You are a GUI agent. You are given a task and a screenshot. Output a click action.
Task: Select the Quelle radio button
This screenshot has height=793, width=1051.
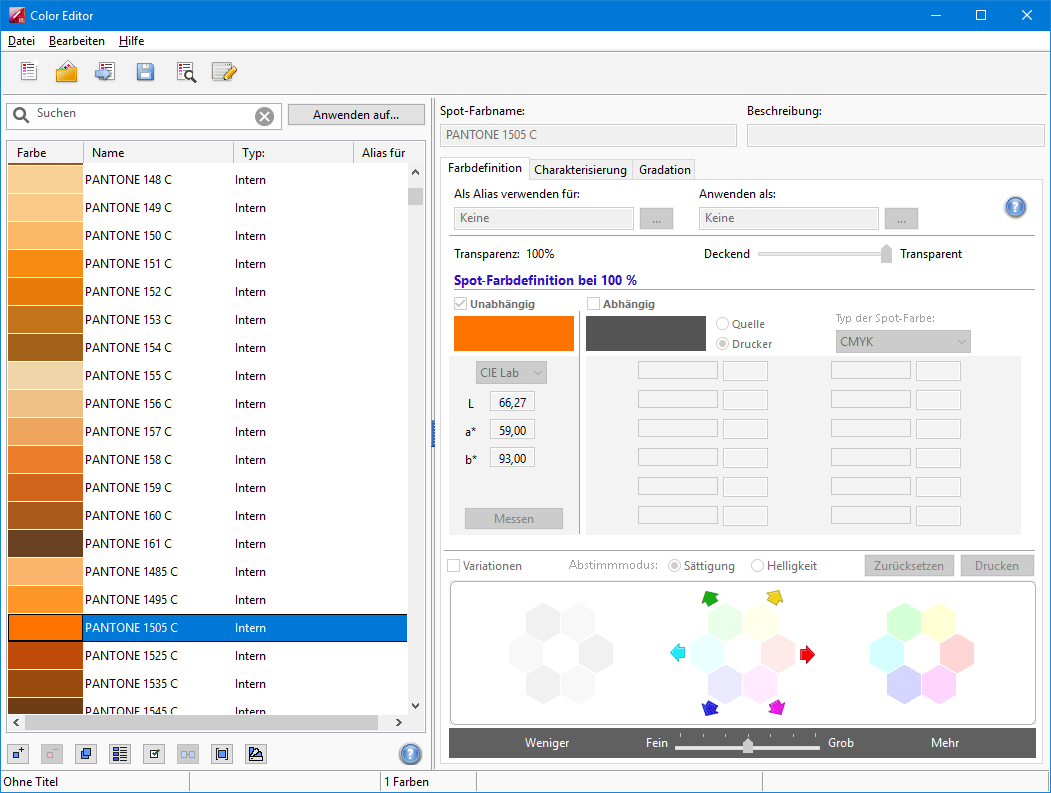pyautogui.click(x=722, y=324)
